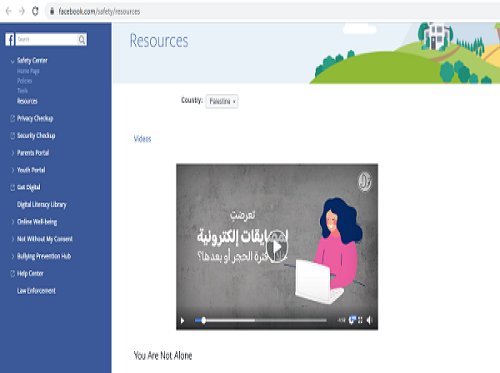Click the Facebook search input field
This screenshot has height=373, width=500.
pos(46,39)
